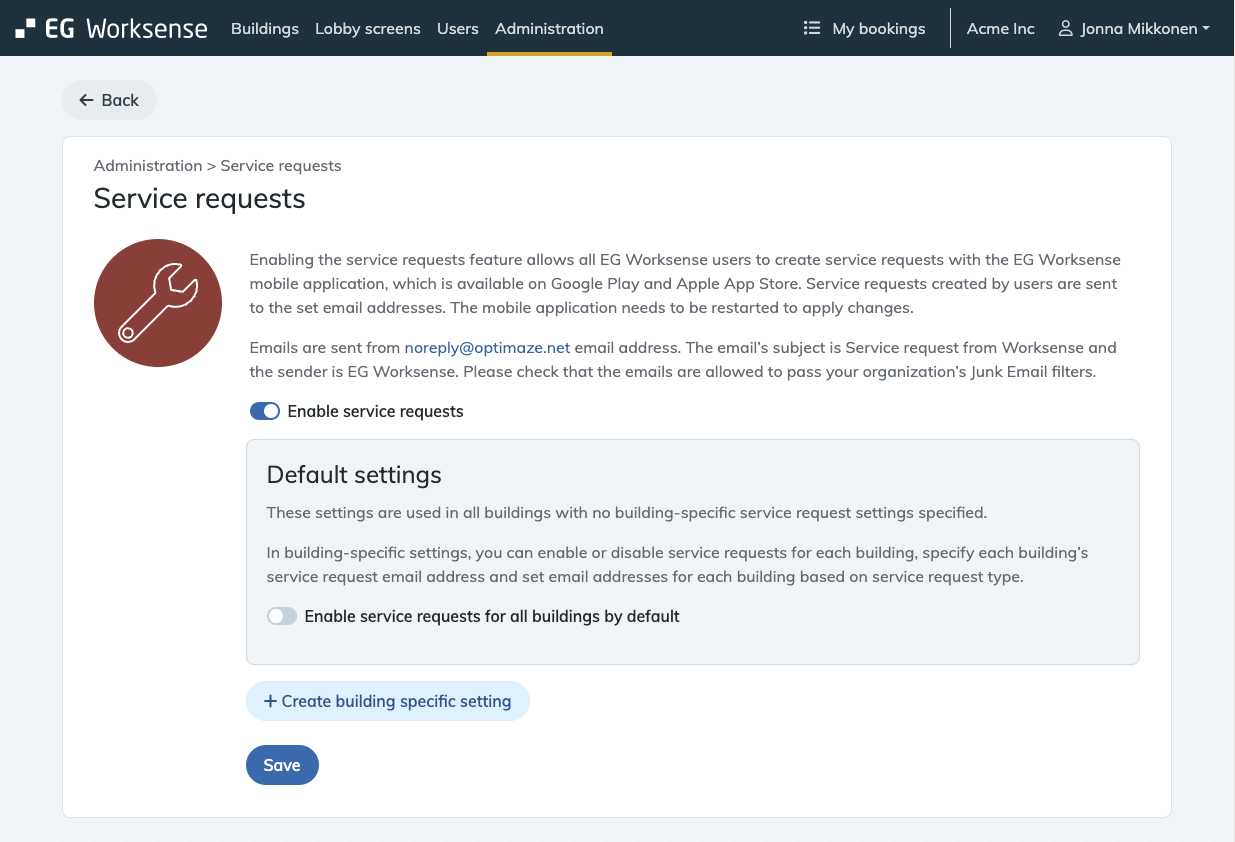
Task: Click the 'Enable service requests' label text
Action: pyautogui.click(x=375, y=411)
